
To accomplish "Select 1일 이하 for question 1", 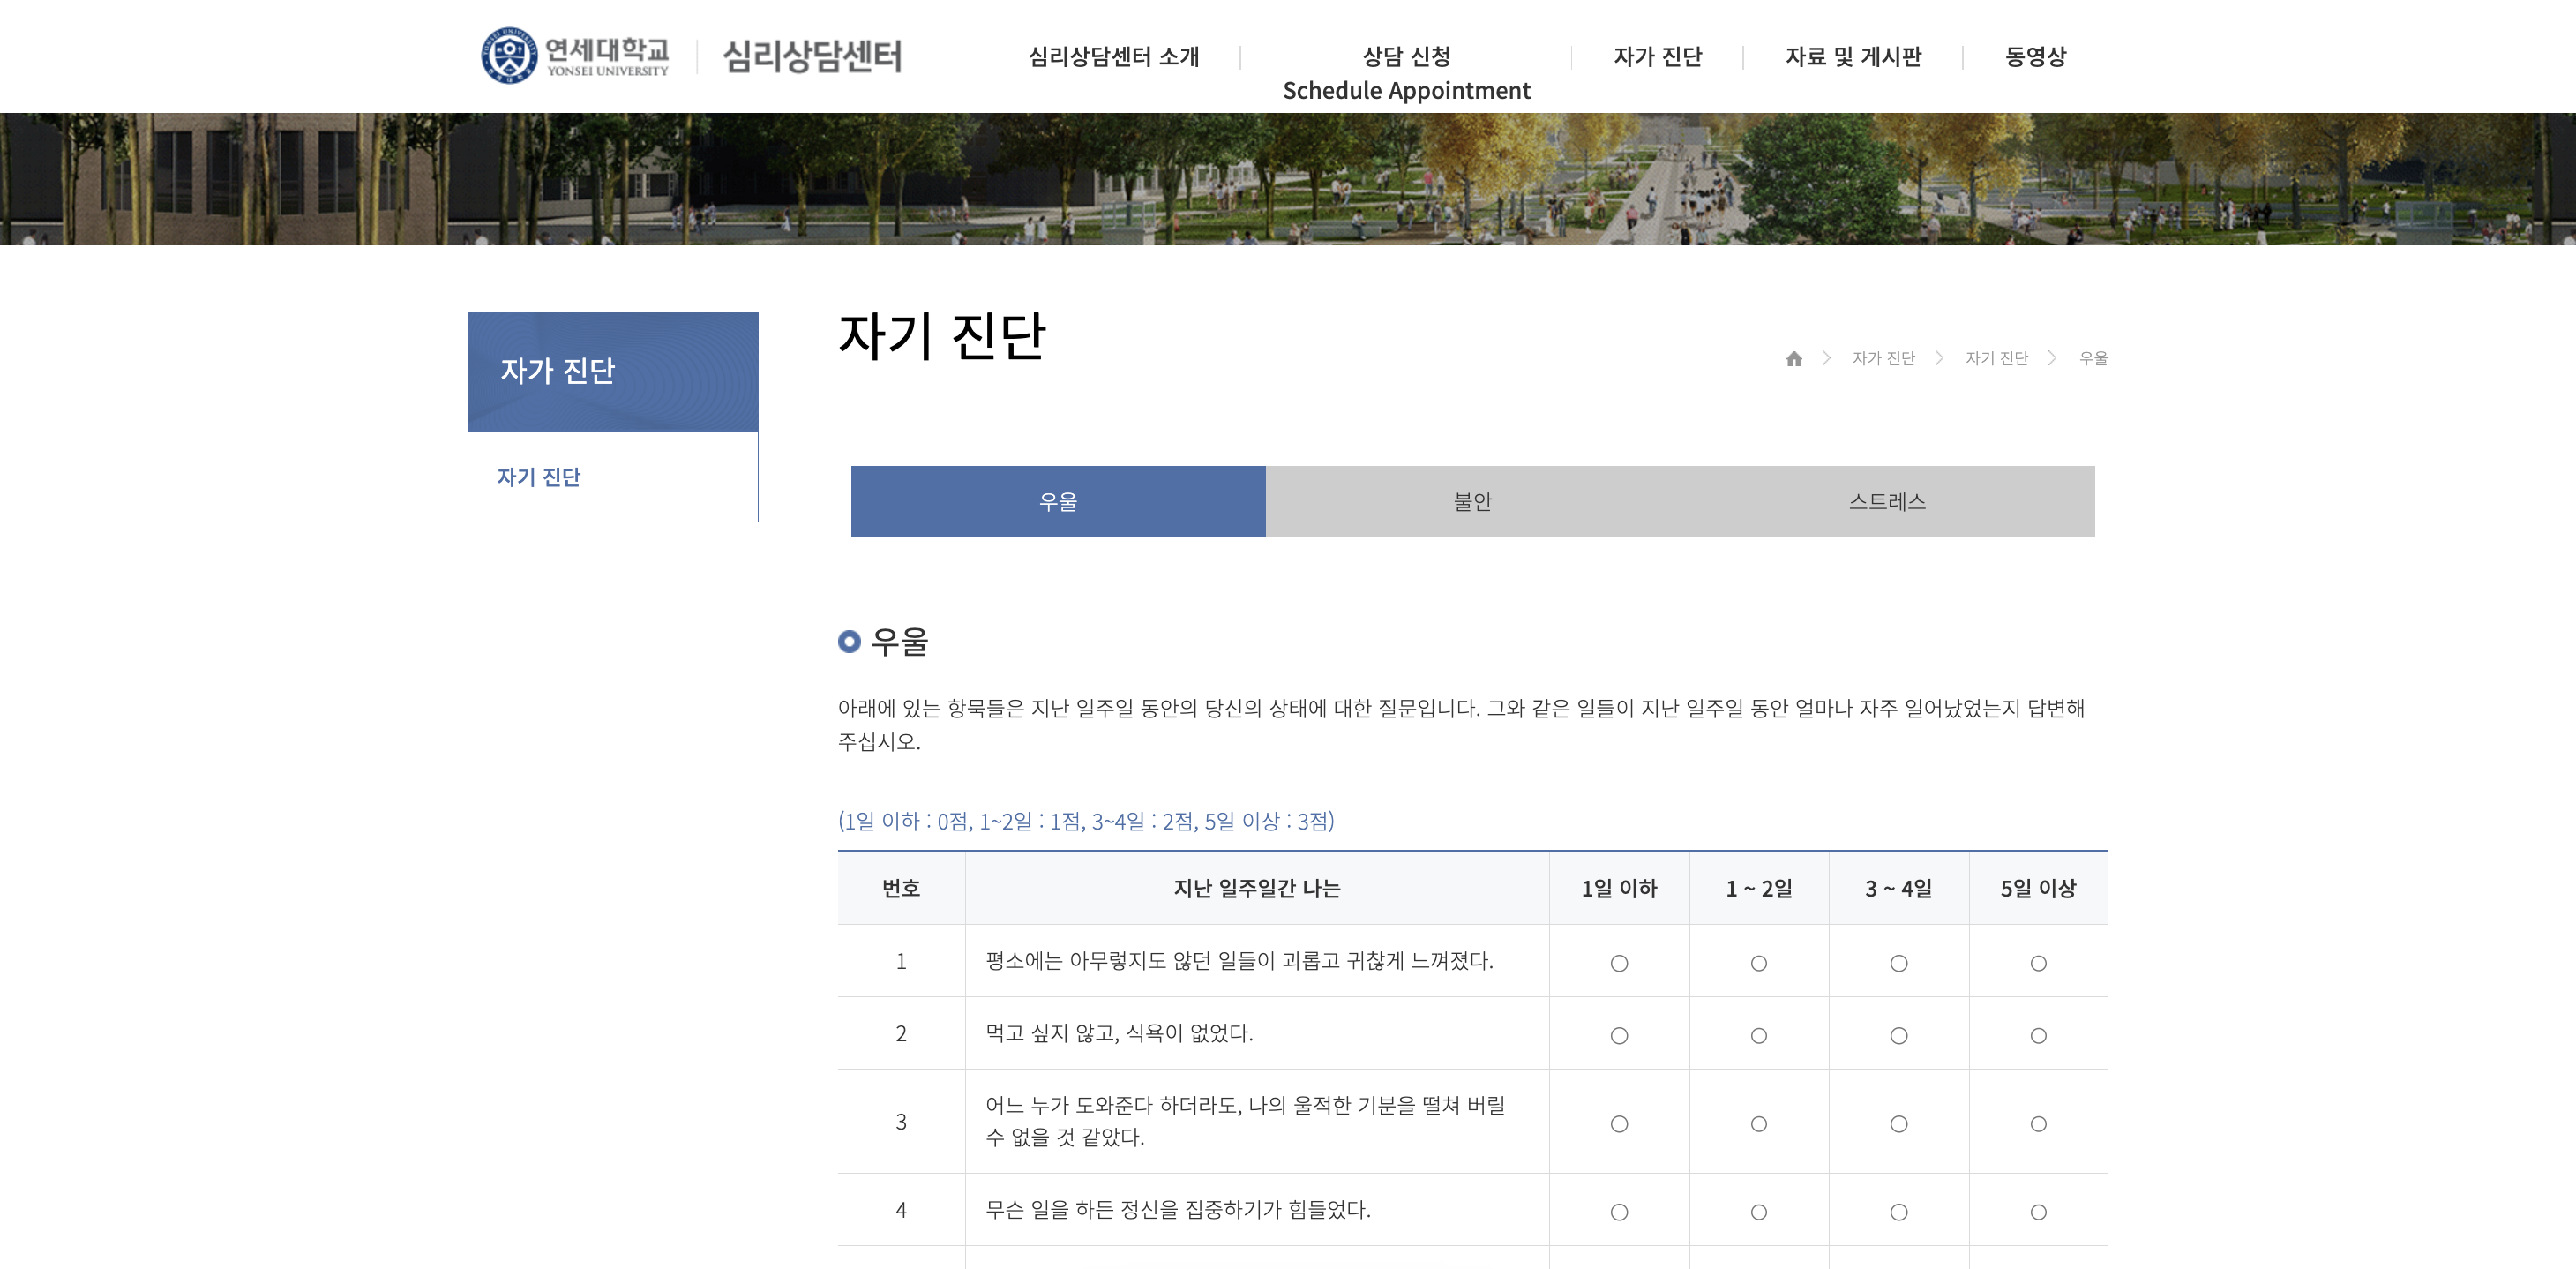I will click(1620, 962).
